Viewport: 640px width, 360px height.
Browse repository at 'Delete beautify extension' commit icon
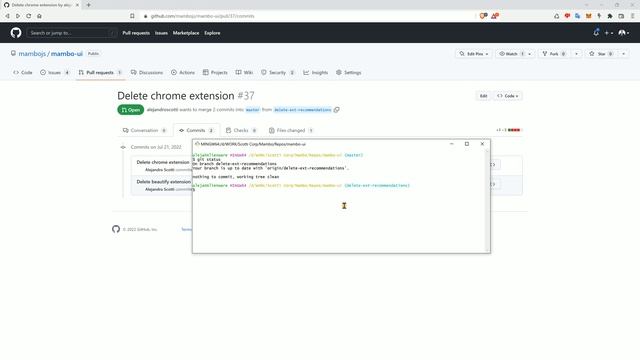click(493, 184)
